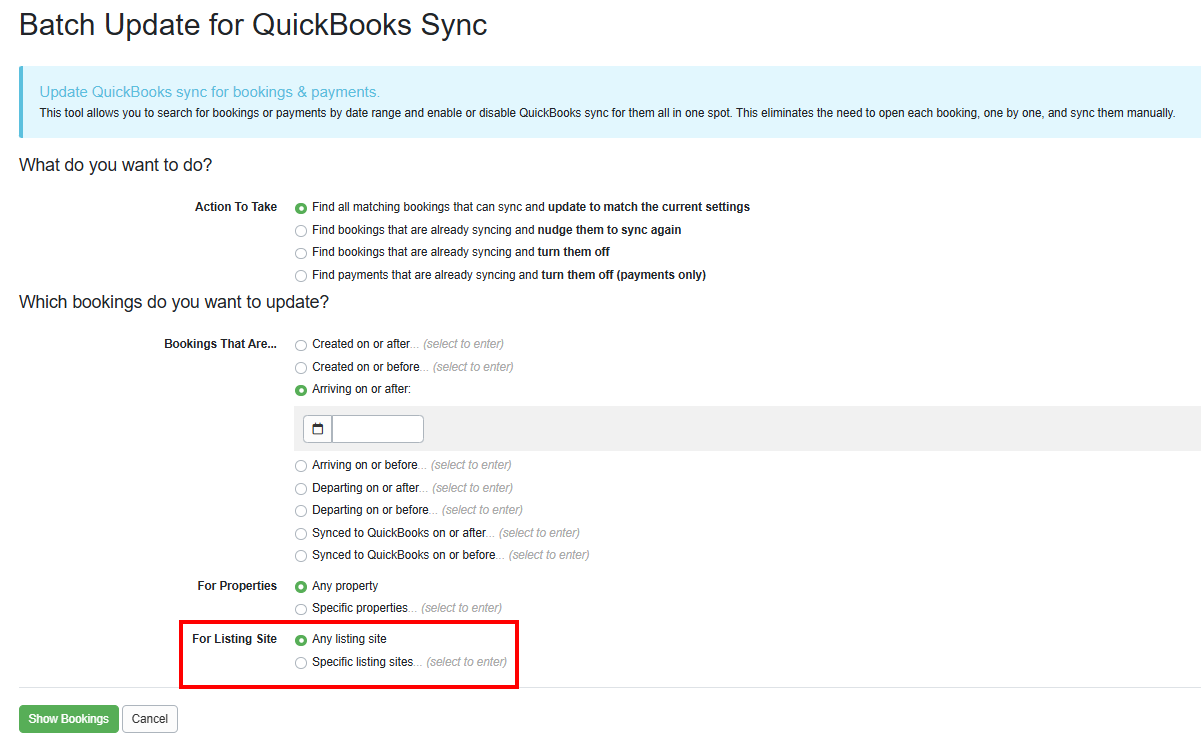Image resolution: width=1201 pixels, height=745 pixels.
Task: Open the calendar date picker icon
Action: coord(317,428)
